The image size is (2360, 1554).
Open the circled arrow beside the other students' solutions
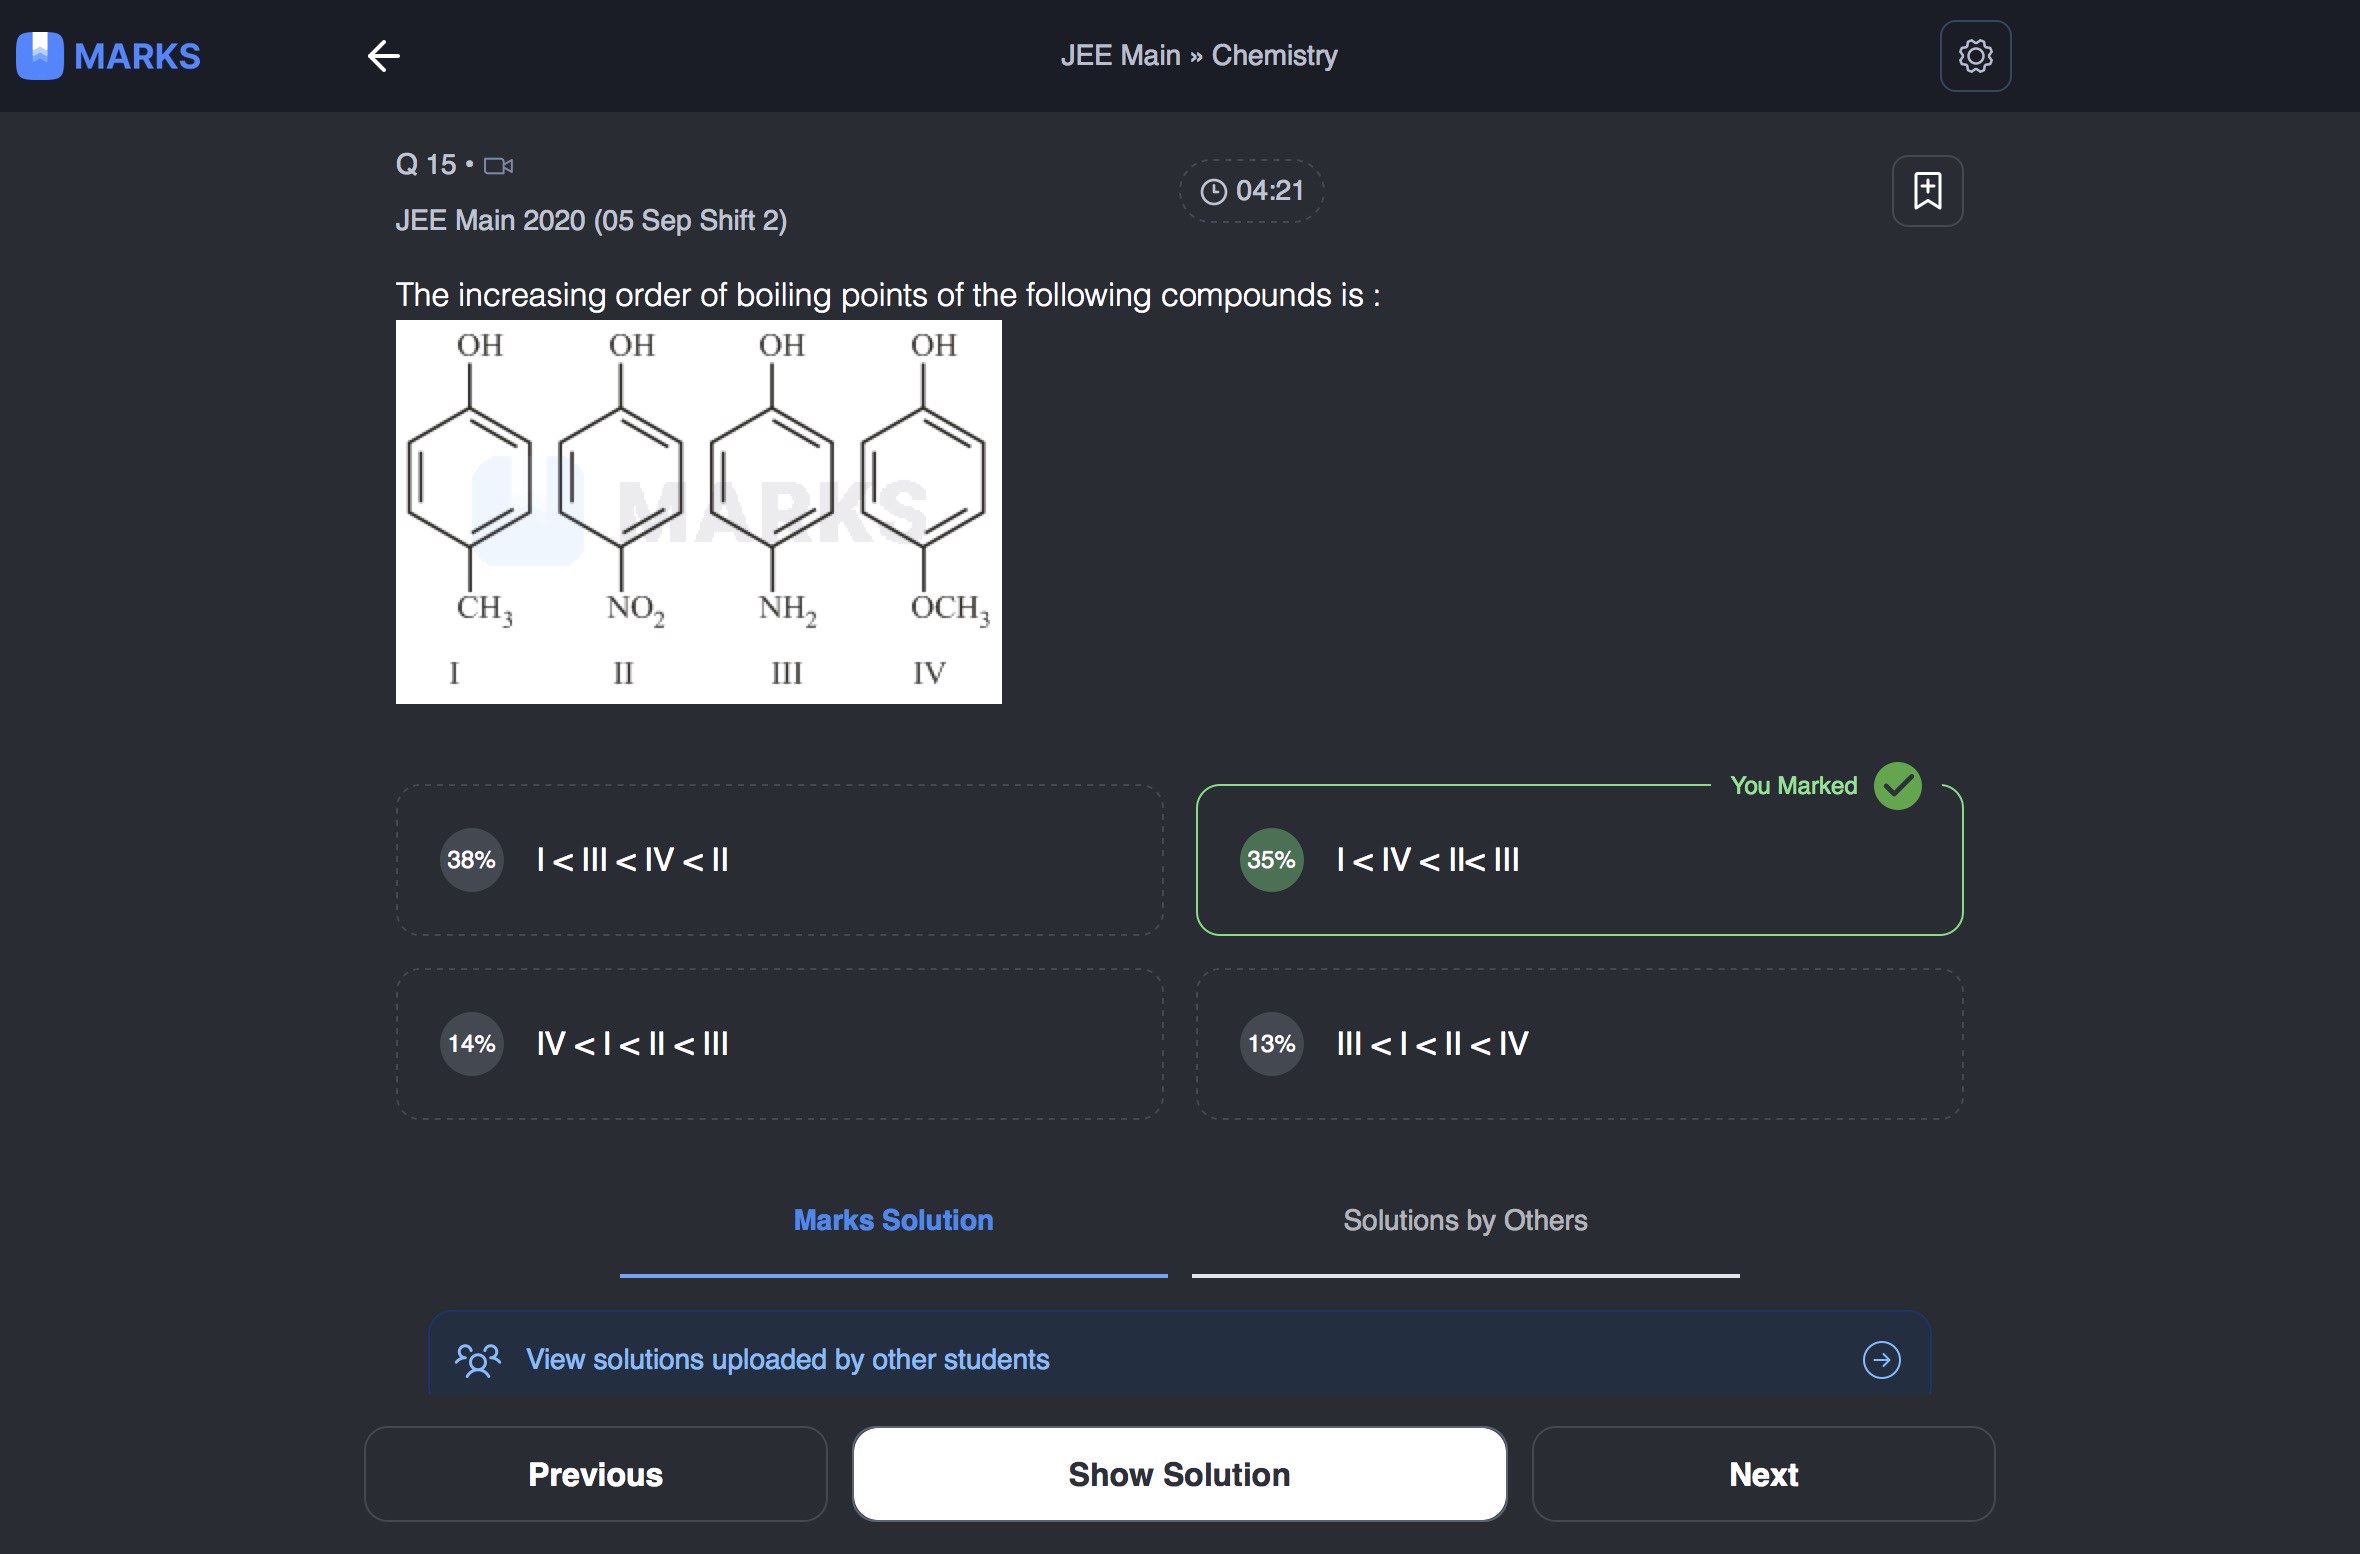[x=1881, y=1360]
